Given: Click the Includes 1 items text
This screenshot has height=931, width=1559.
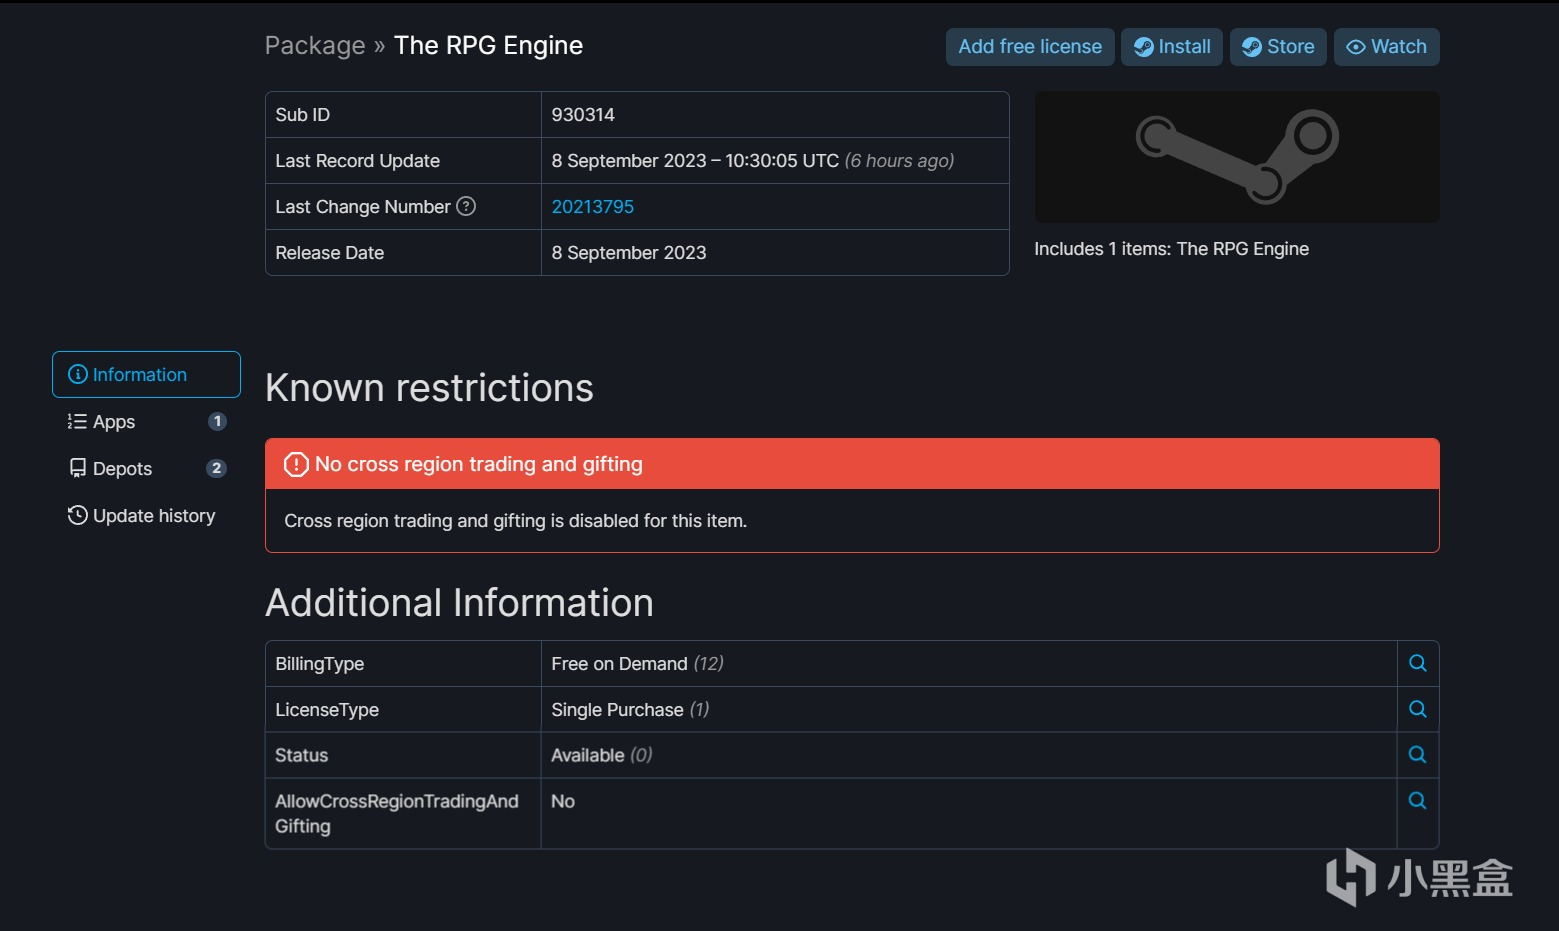Looking at the screenshot, I should click(1171, 249).
